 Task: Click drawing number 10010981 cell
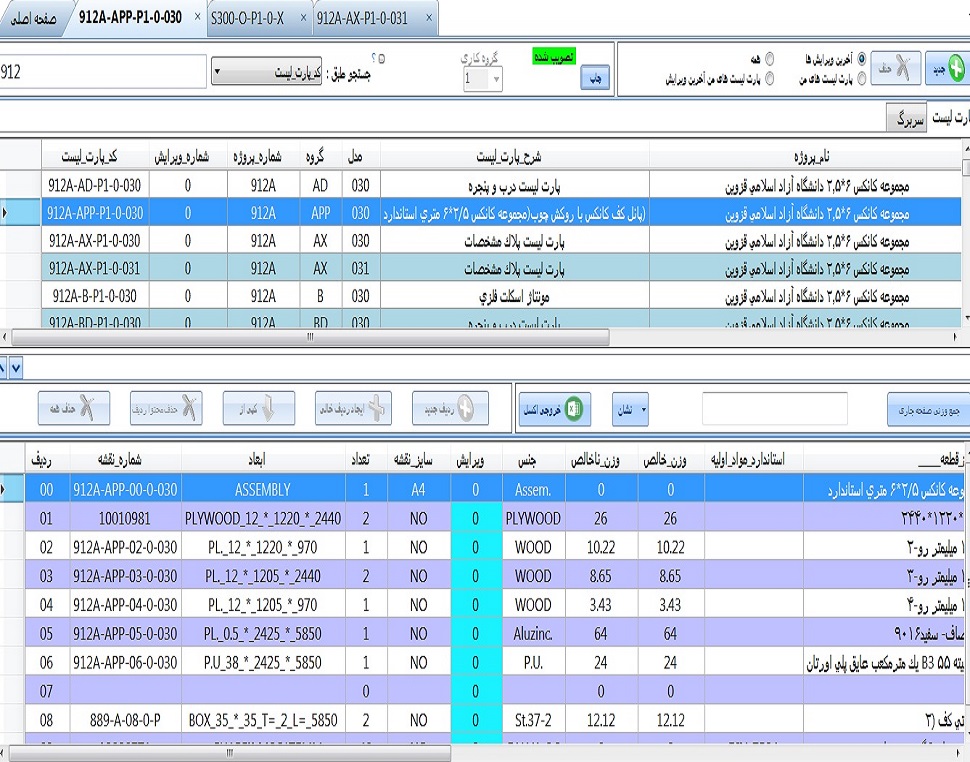tap(126, 518)
